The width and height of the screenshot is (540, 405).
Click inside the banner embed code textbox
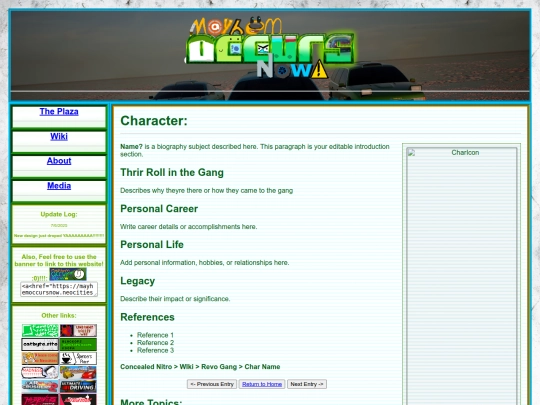pos(59,289)
